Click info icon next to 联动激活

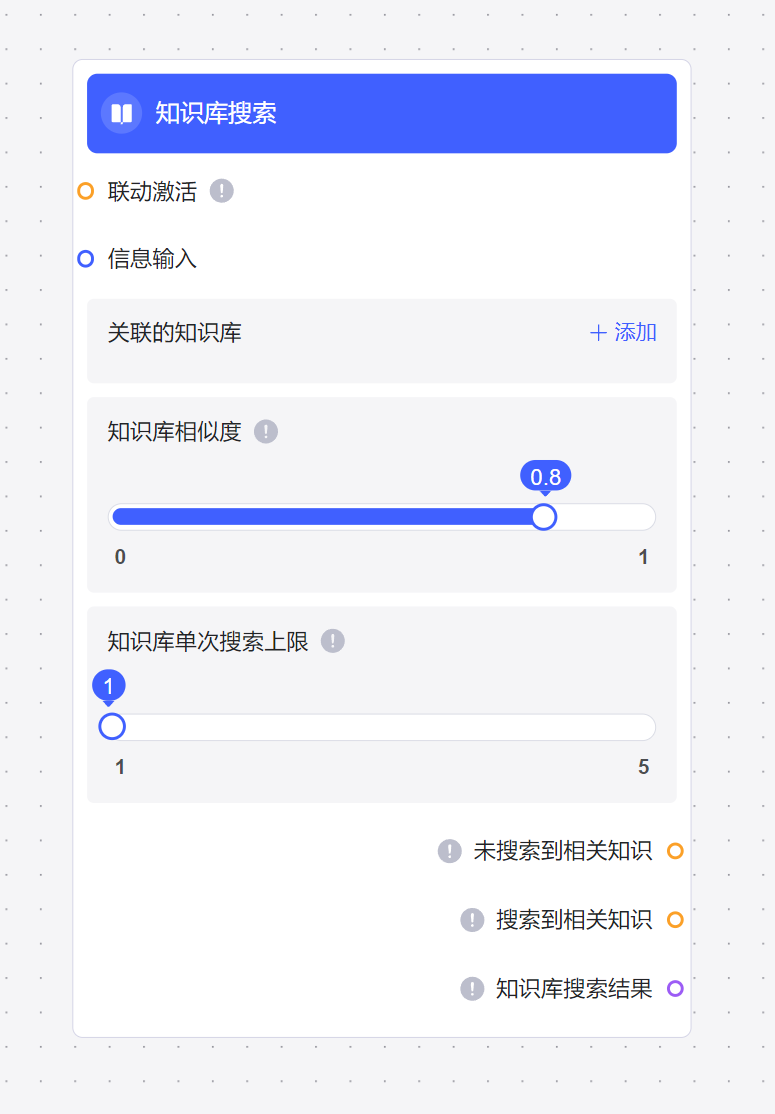tap(222, 191)
